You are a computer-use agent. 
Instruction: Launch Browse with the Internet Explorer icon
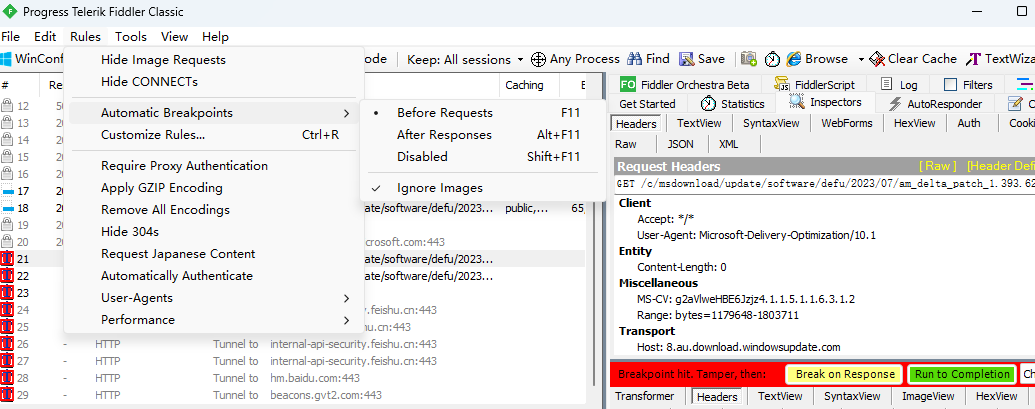[x=794, y=59]
